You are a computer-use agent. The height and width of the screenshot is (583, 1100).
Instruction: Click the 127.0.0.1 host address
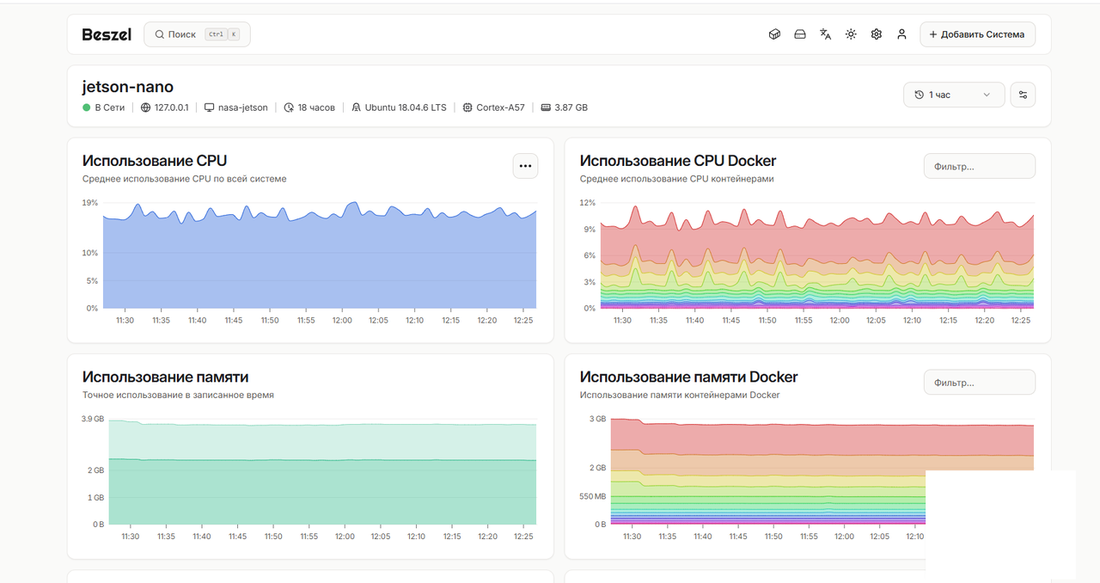[171, 107]
